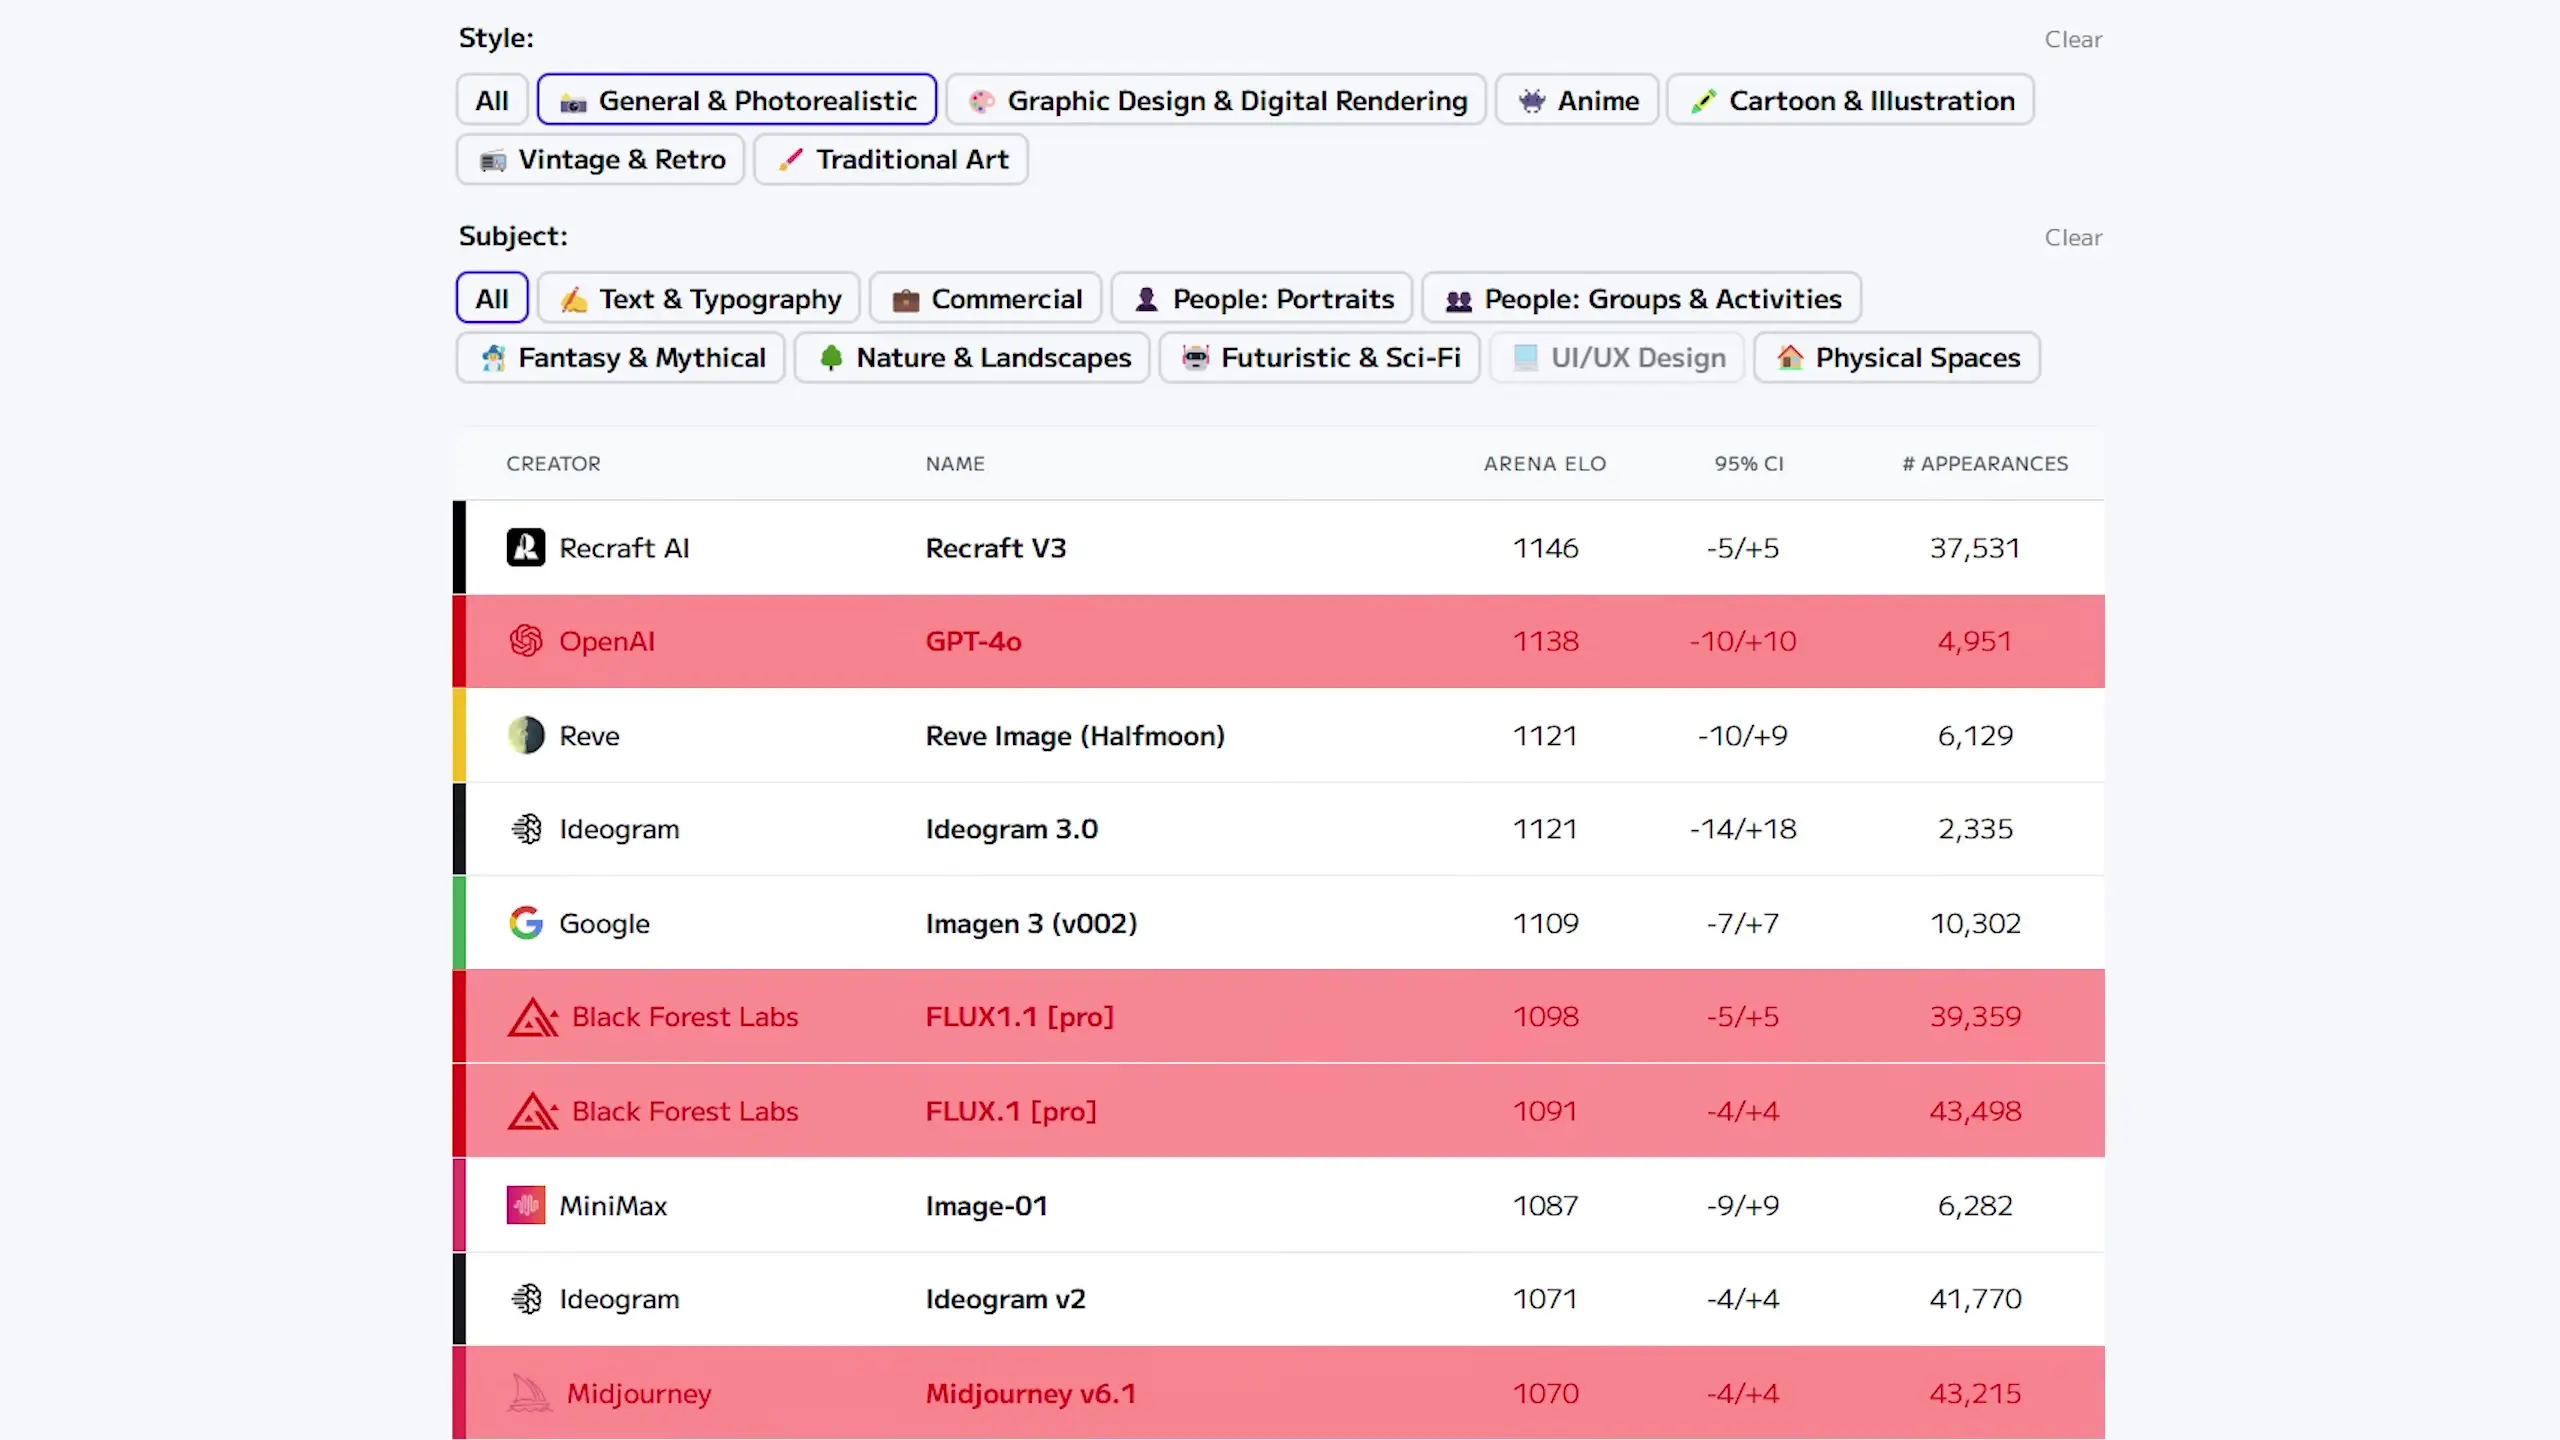Select All in Style filters
Screen dimensions: 2560x1440
[x=492, y=100]
